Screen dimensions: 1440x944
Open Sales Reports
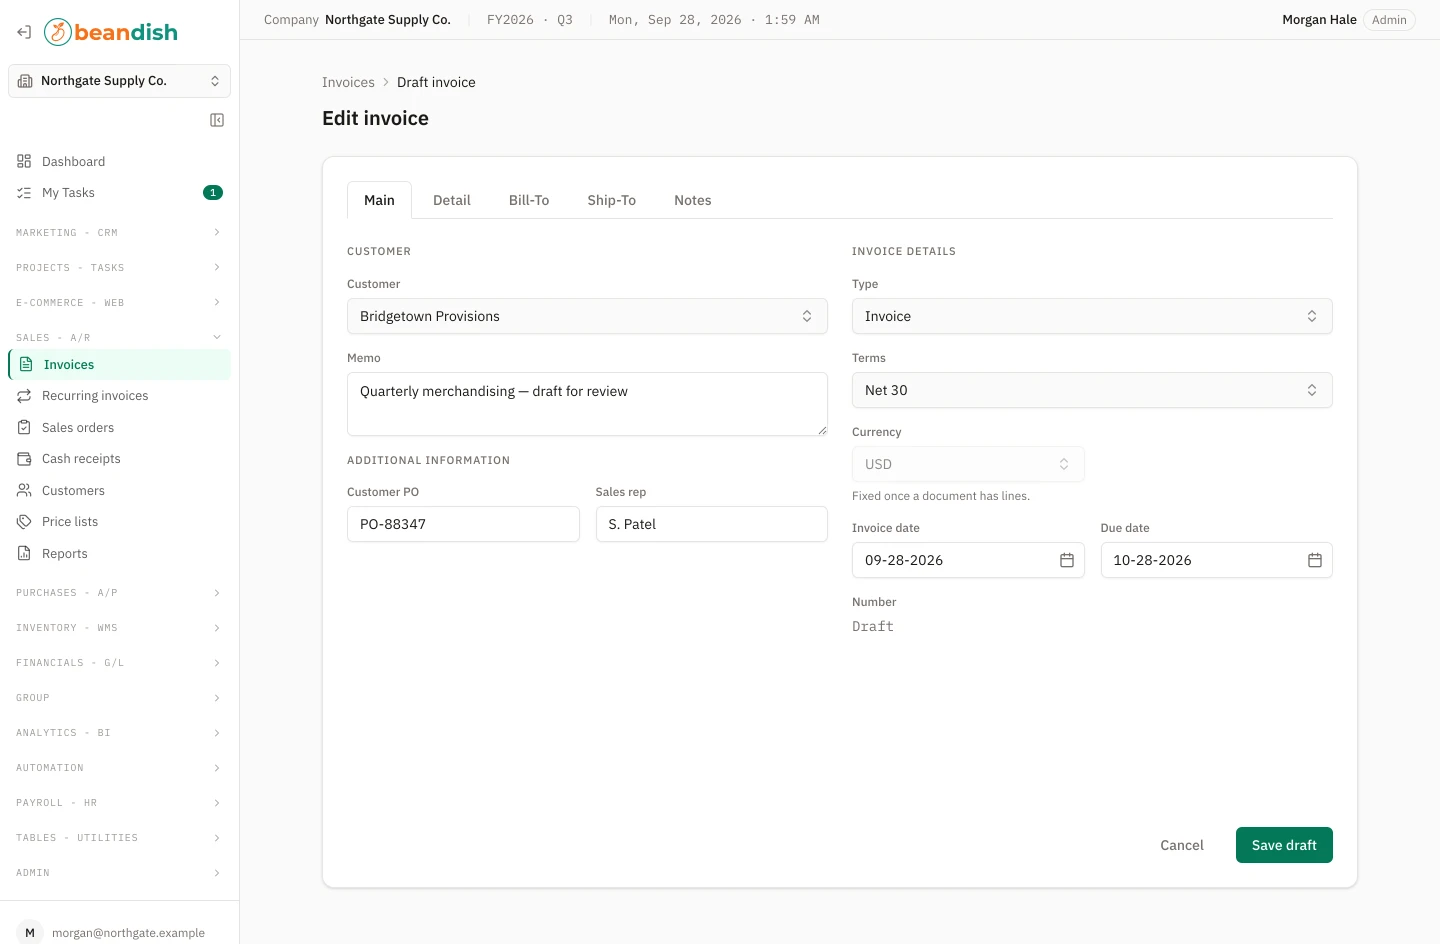(119, 554)
